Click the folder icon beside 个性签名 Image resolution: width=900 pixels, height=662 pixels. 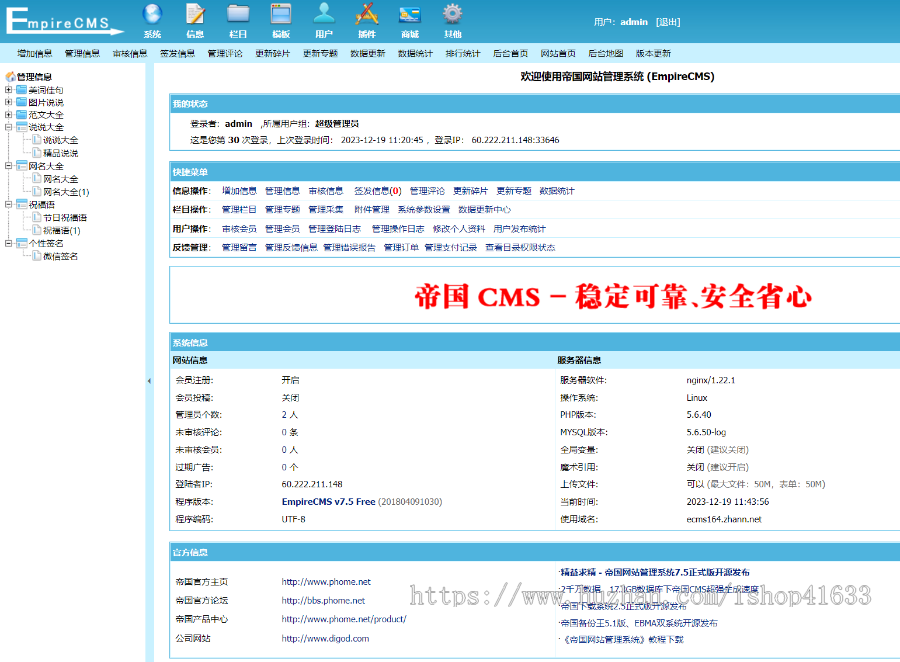click(x=22, y=243)
